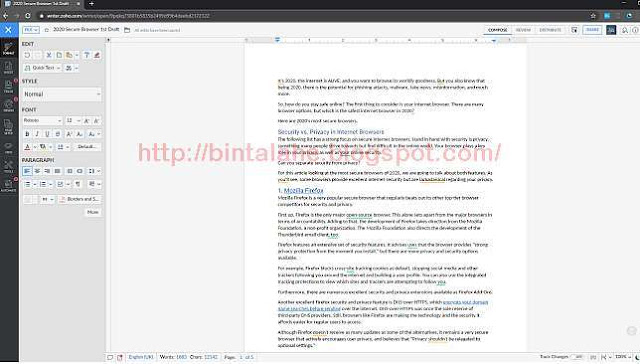Reload the page with the browser refresh button
The image size is (640, 364).
click(x=28, y=16)
